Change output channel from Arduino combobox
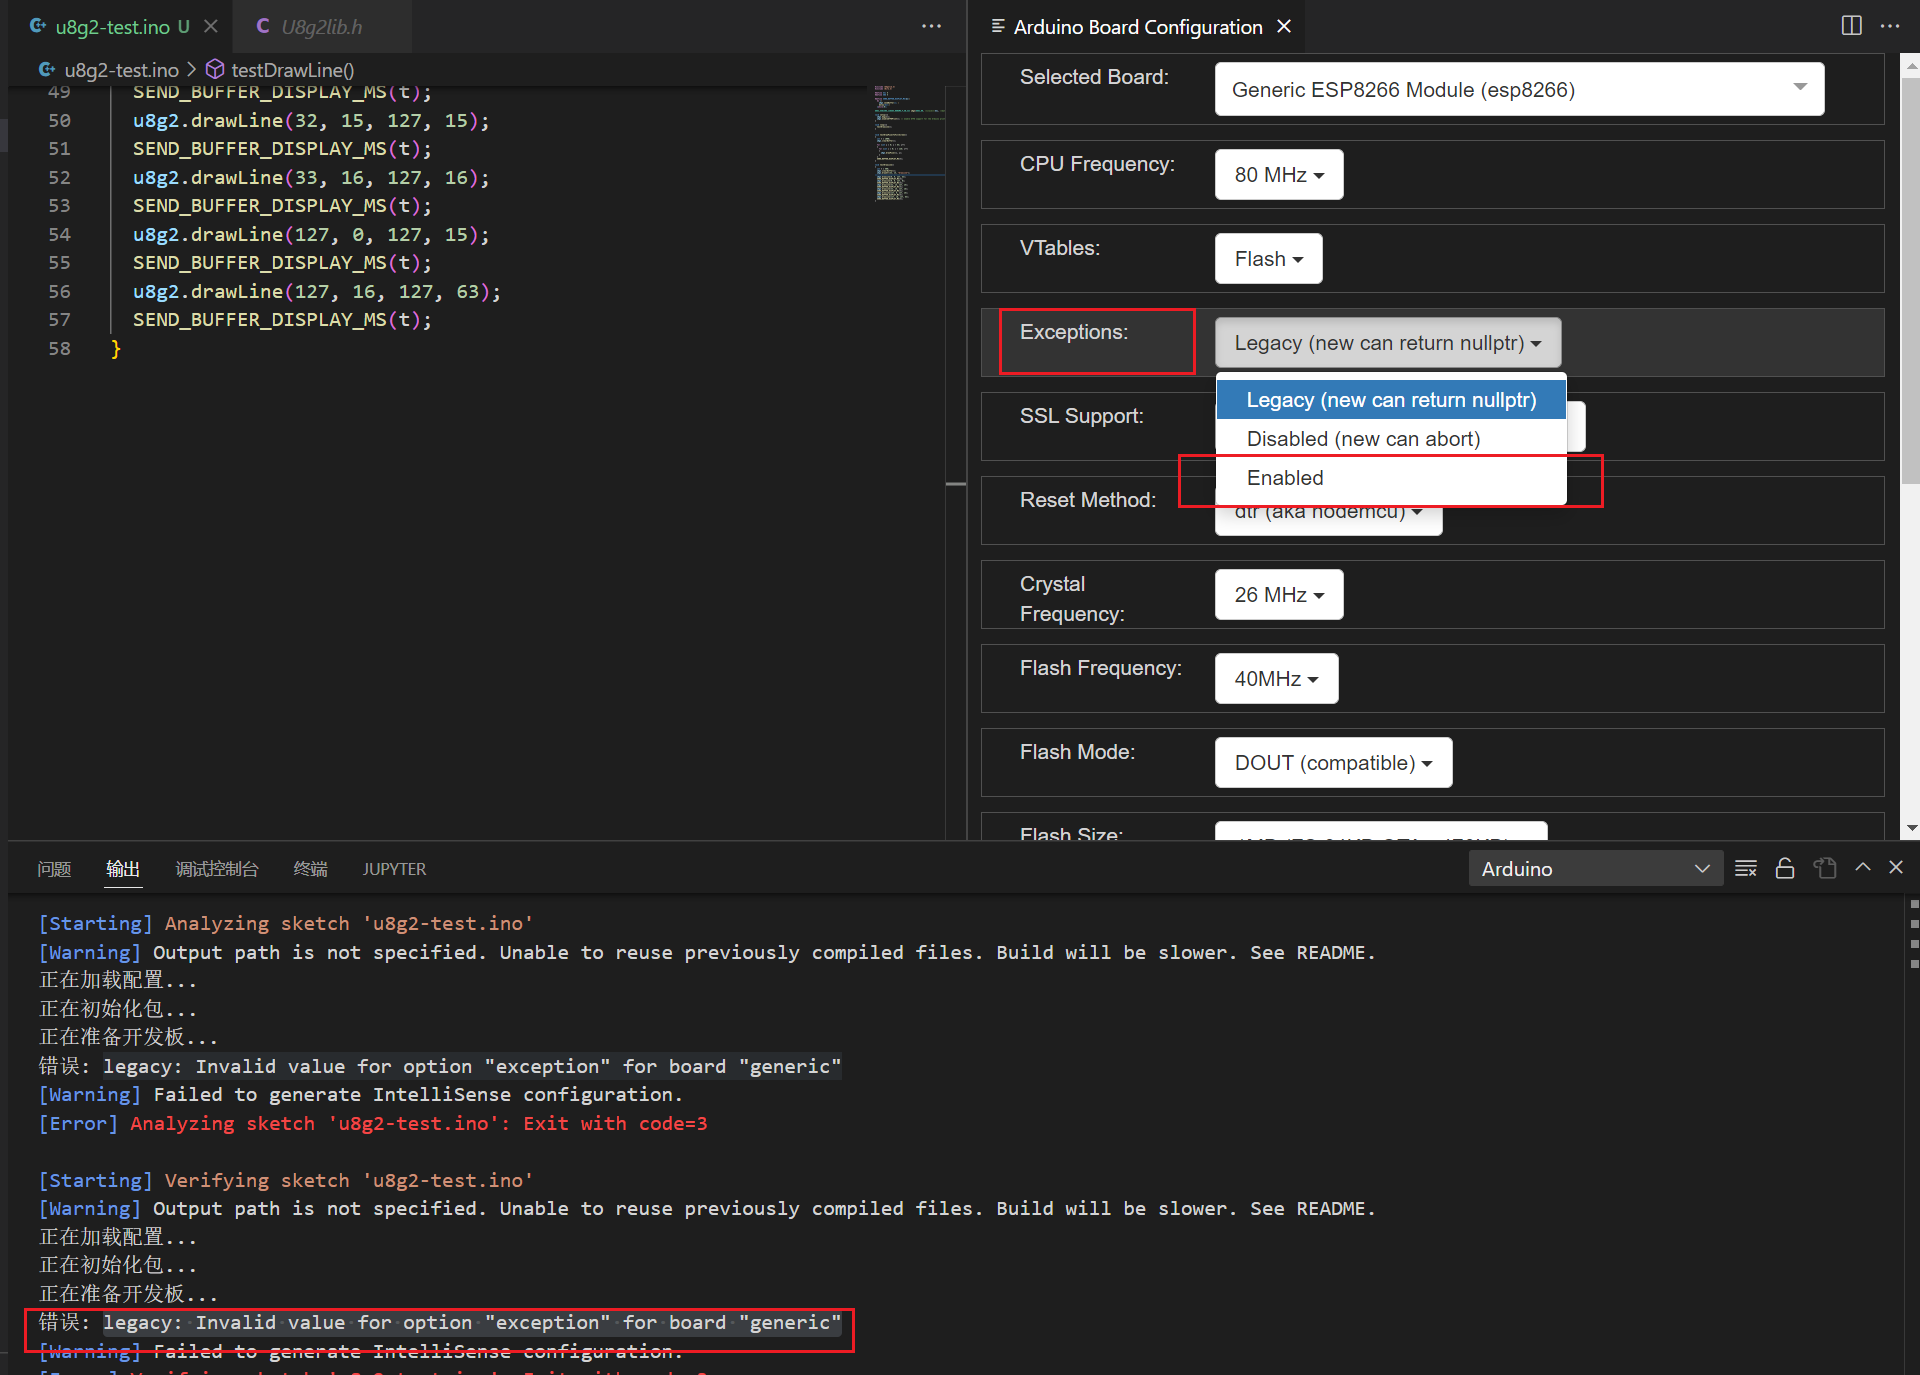Image resolution: width=1920 pixels, height=1375 pixels. pos(1595,868)
